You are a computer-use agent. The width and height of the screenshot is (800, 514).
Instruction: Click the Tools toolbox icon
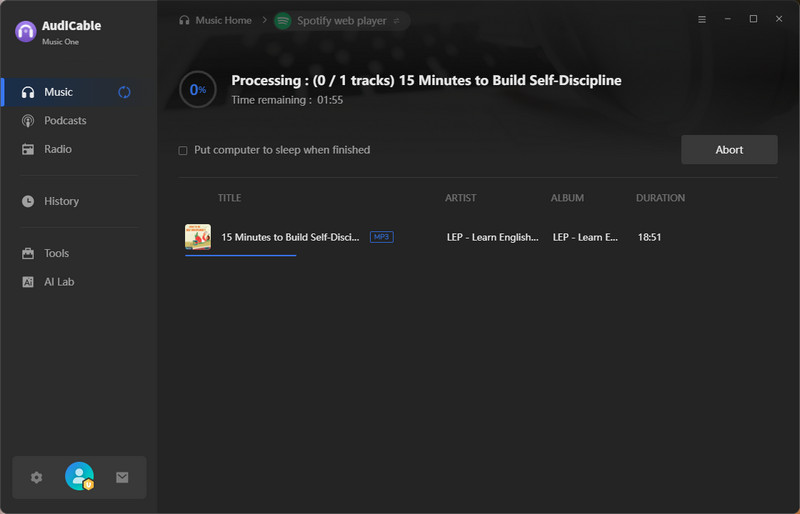28,253
